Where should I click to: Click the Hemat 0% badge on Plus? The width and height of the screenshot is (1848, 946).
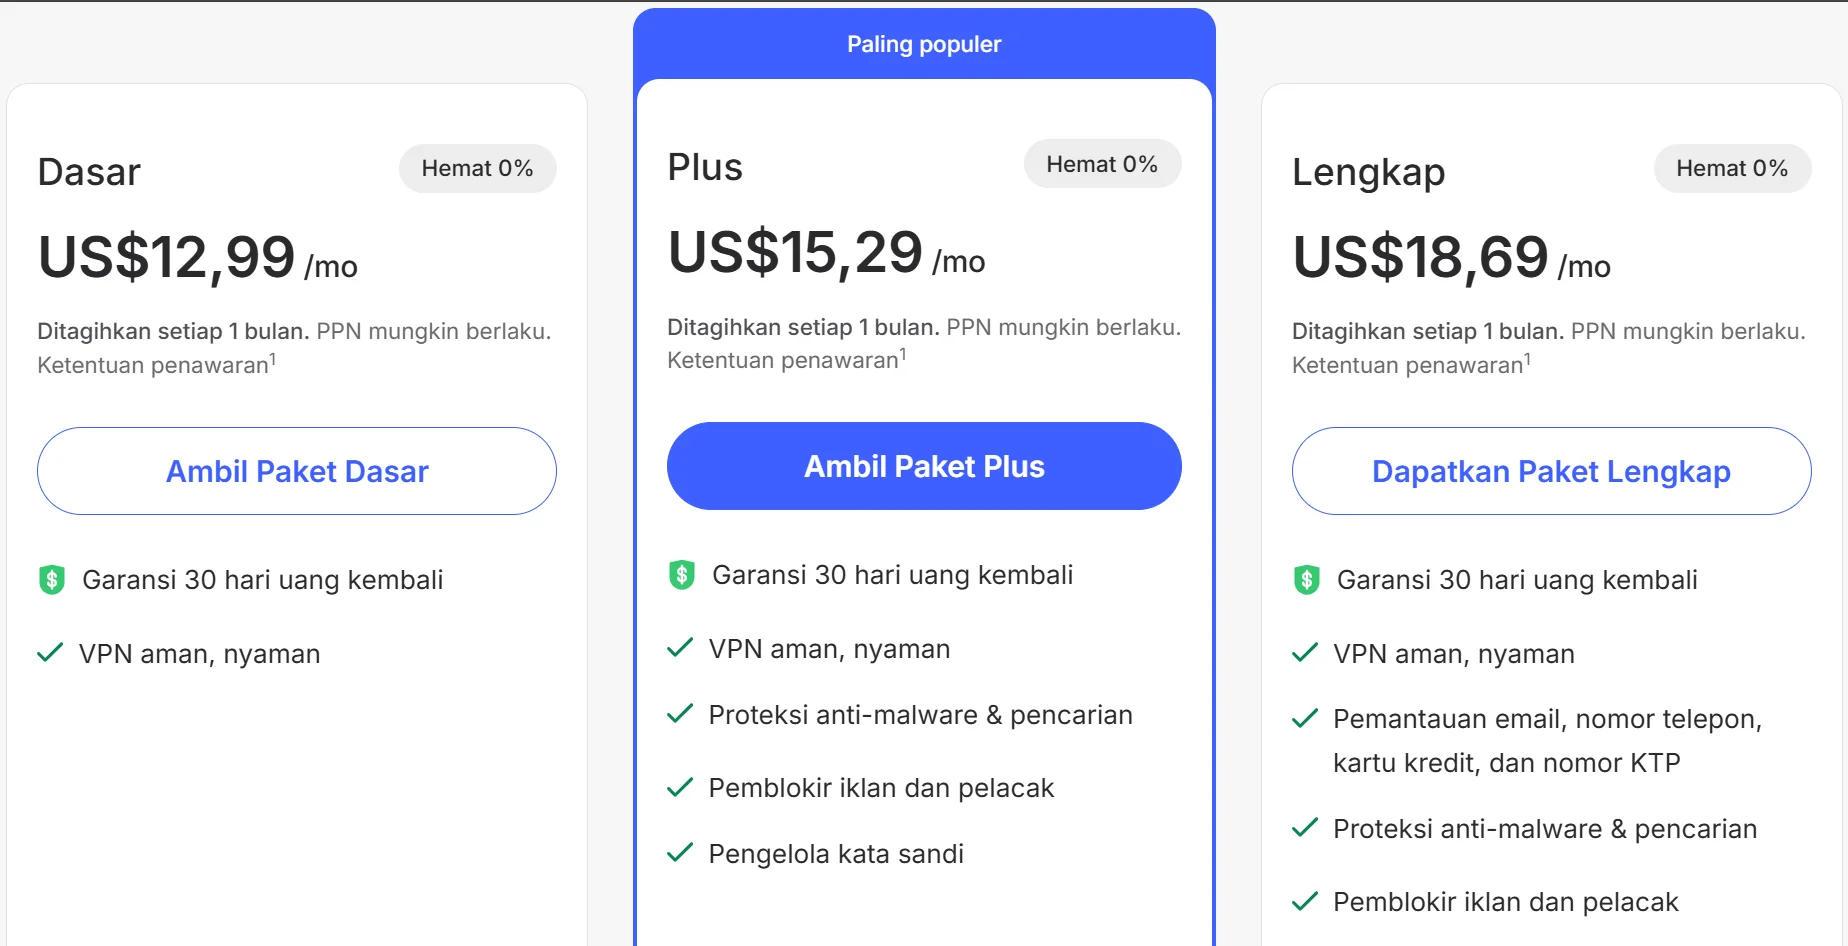(x=1102, y=164)
